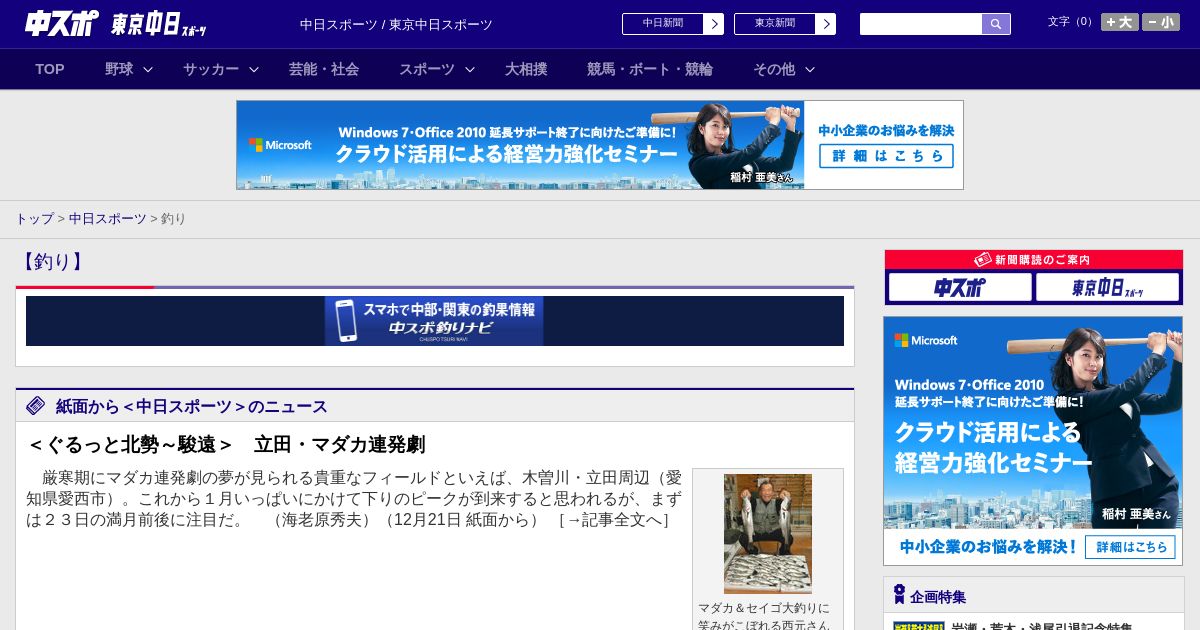Open the article 立田・マダカ連発劇 headline
Screen dimensions: 1200x630
[x=226, y=444]
